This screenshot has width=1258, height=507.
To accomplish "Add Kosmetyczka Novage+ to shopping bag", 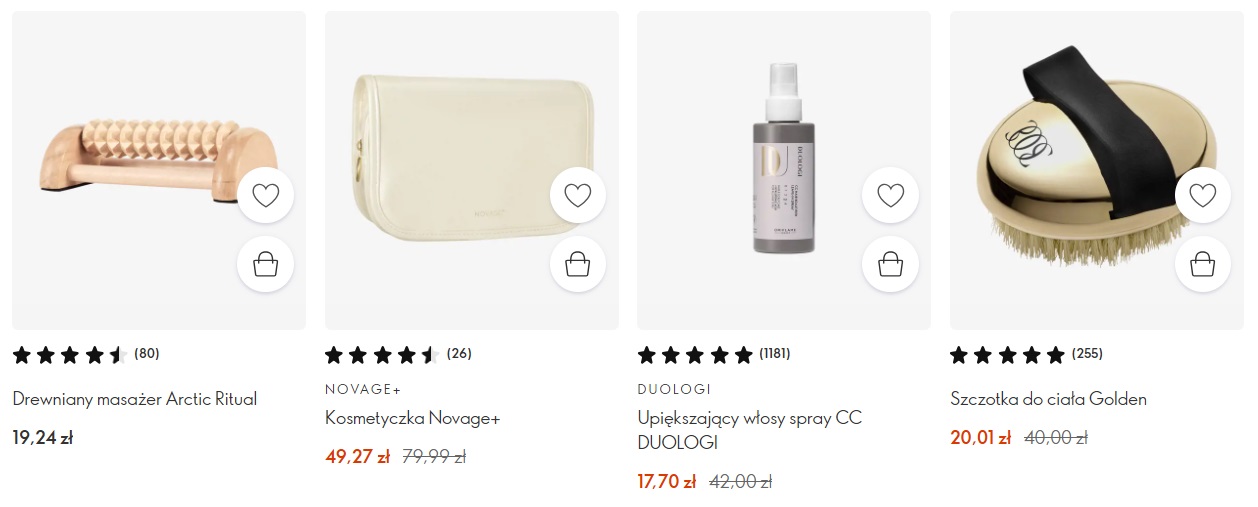I will click(578, 264).
